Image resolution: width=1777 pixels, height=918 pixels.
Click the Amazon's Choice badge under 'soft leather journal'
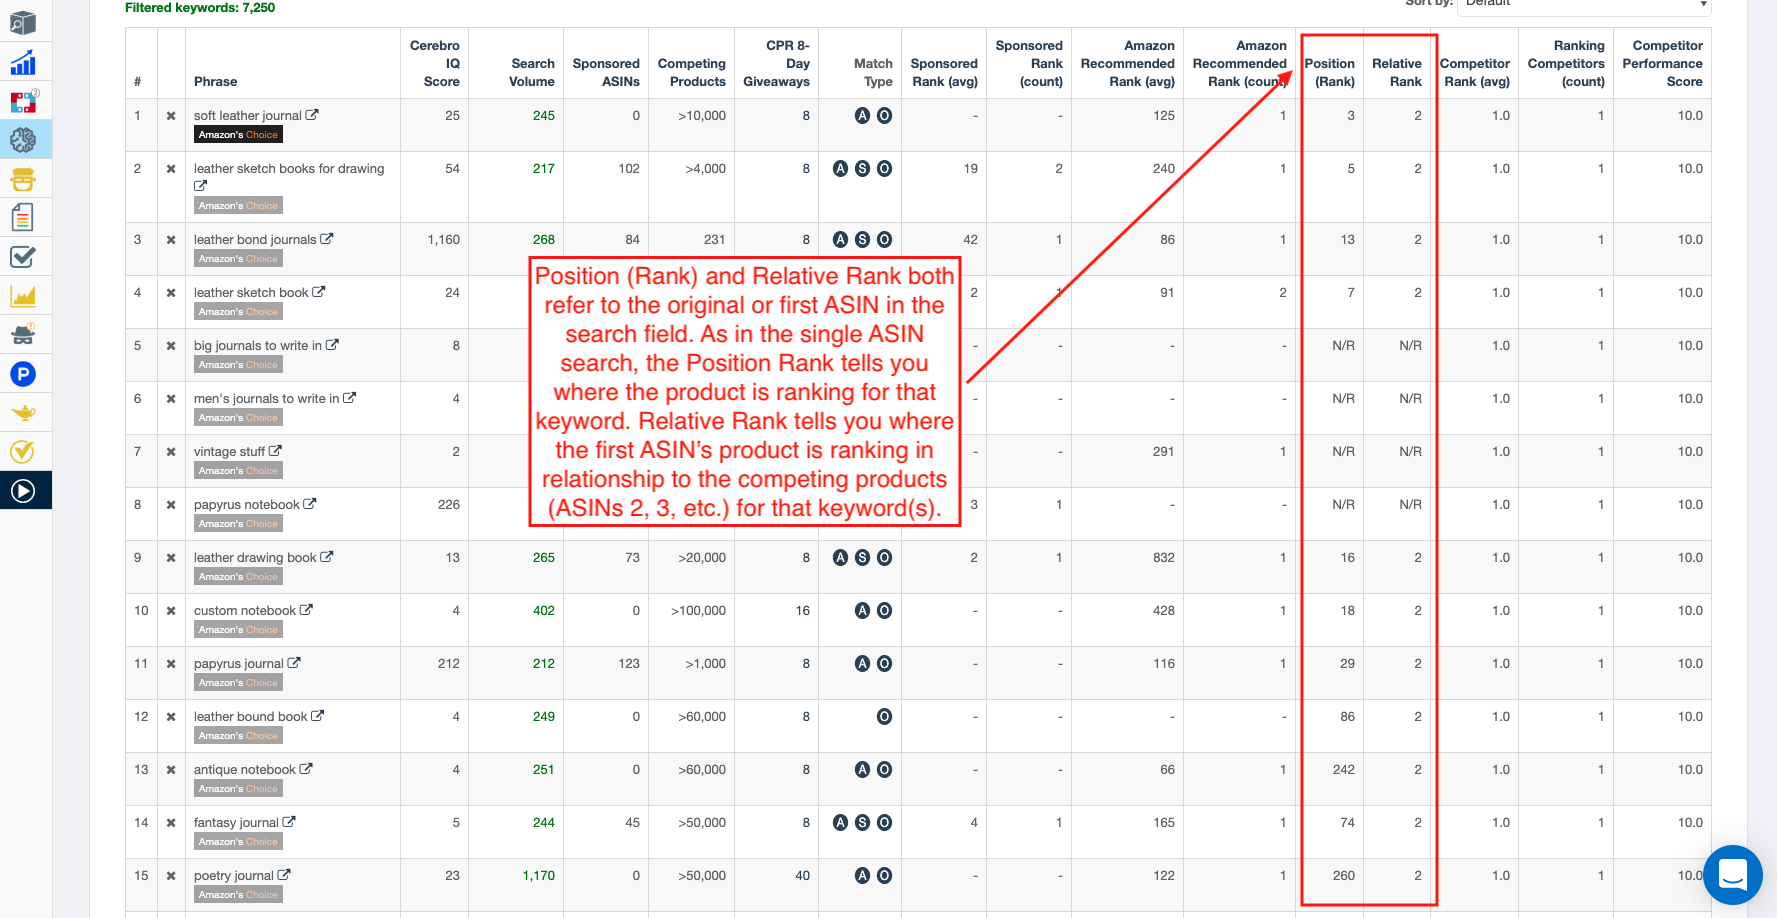[238, 135]
